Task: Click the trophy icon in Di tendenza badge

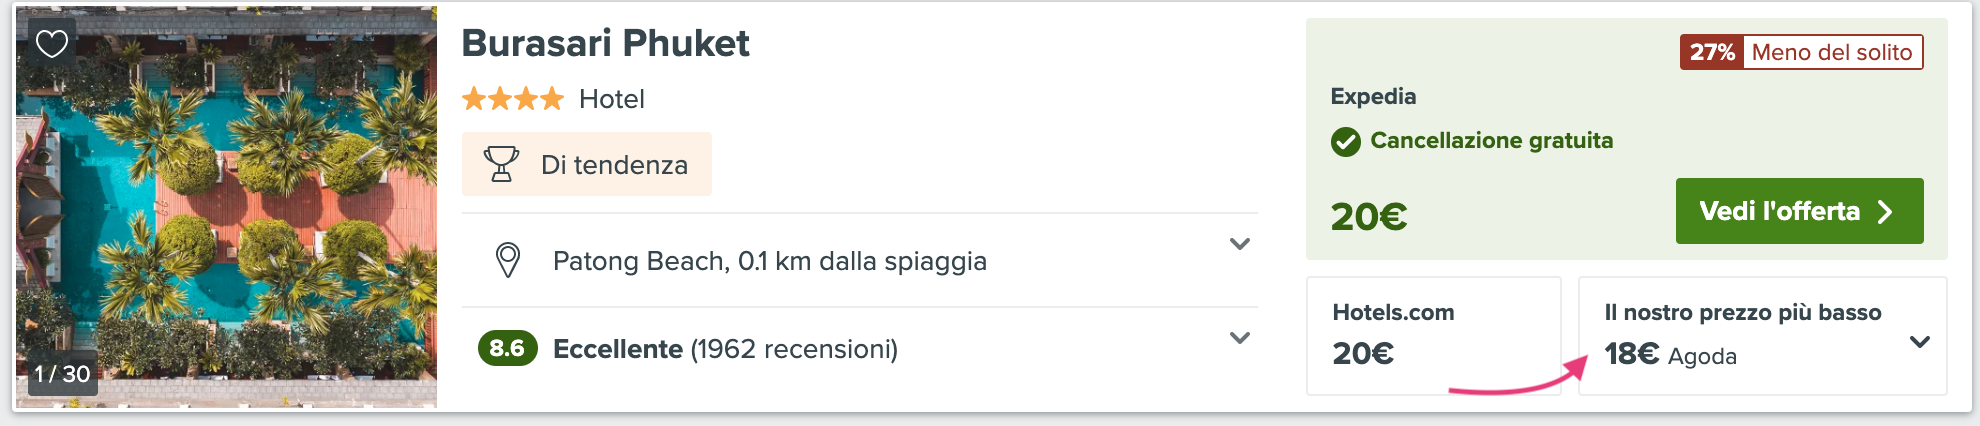Action: pyautogui.click(x=501, y=164)
